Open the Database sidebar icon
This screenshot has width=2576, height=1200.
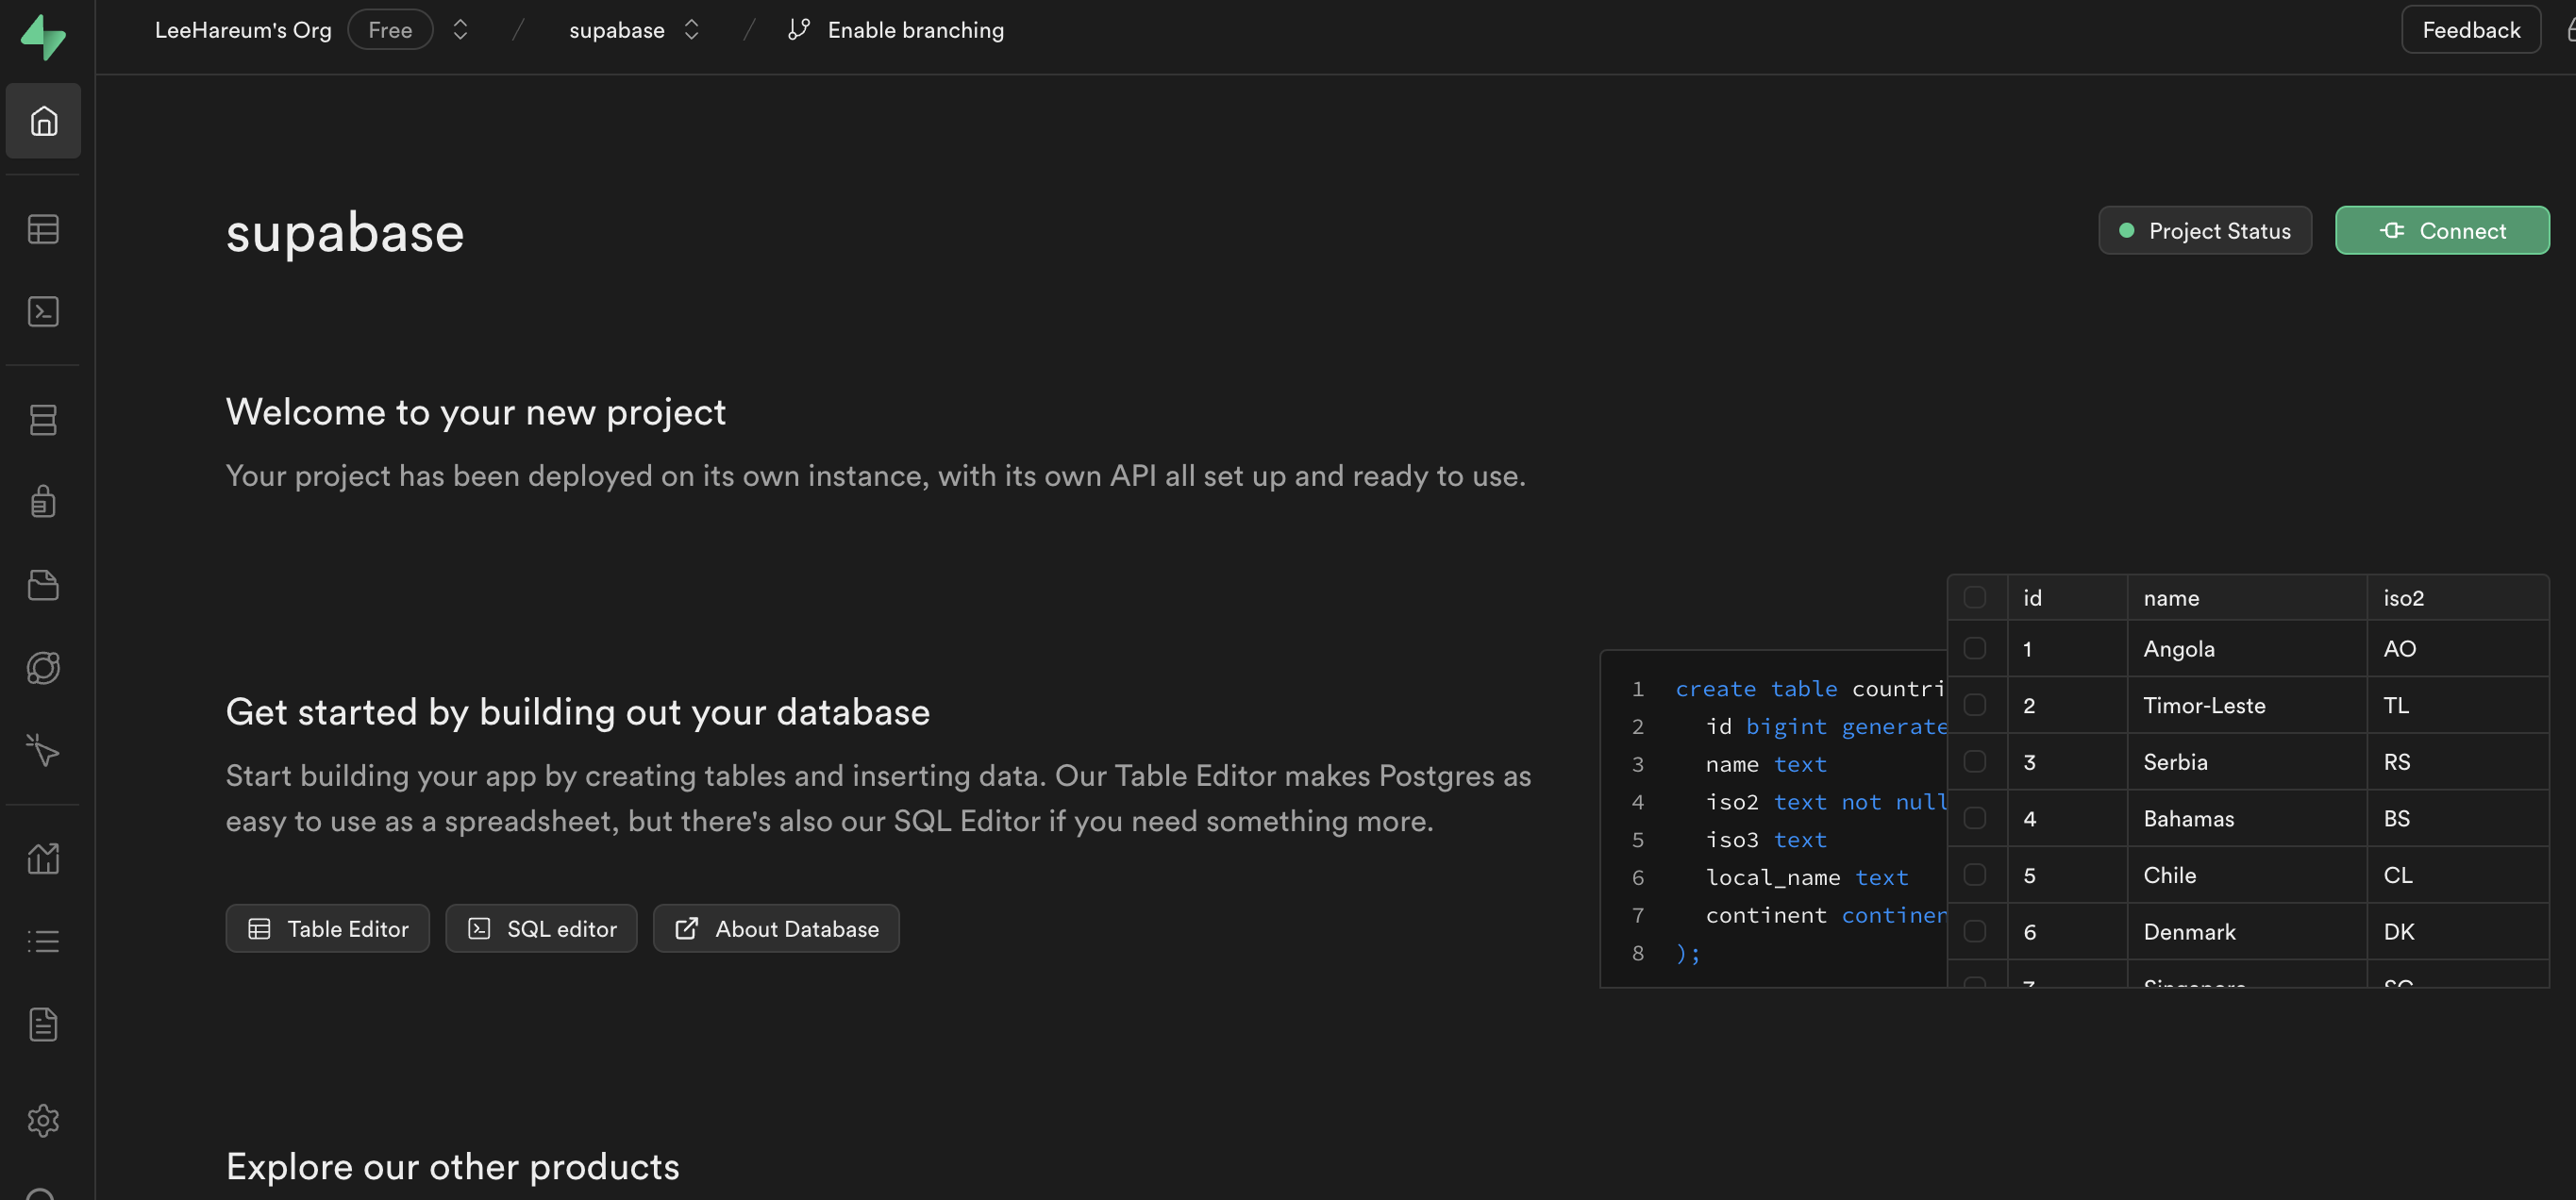click(43, 420)
